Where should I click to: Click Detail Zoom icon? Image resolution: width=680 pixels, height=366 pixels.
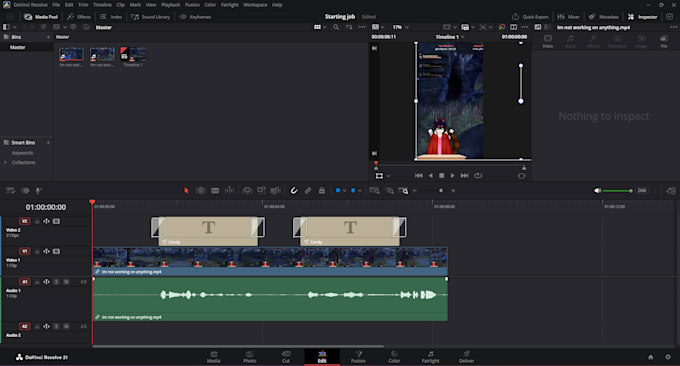(x=389, y=190)
